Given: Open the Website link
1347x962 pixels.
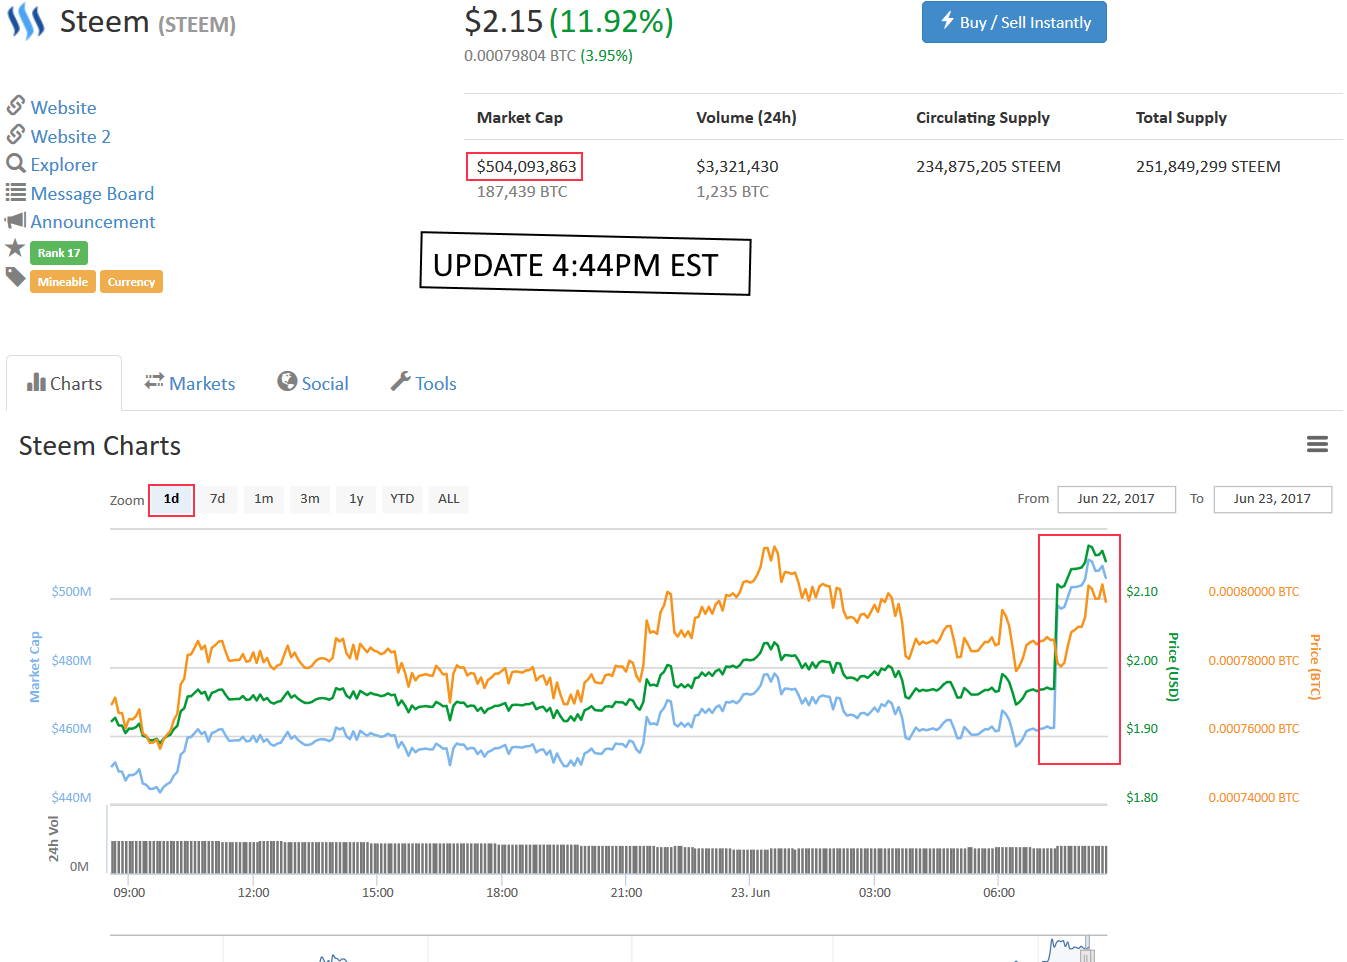Looking at the screenshot, I should (x=63, y=107).
